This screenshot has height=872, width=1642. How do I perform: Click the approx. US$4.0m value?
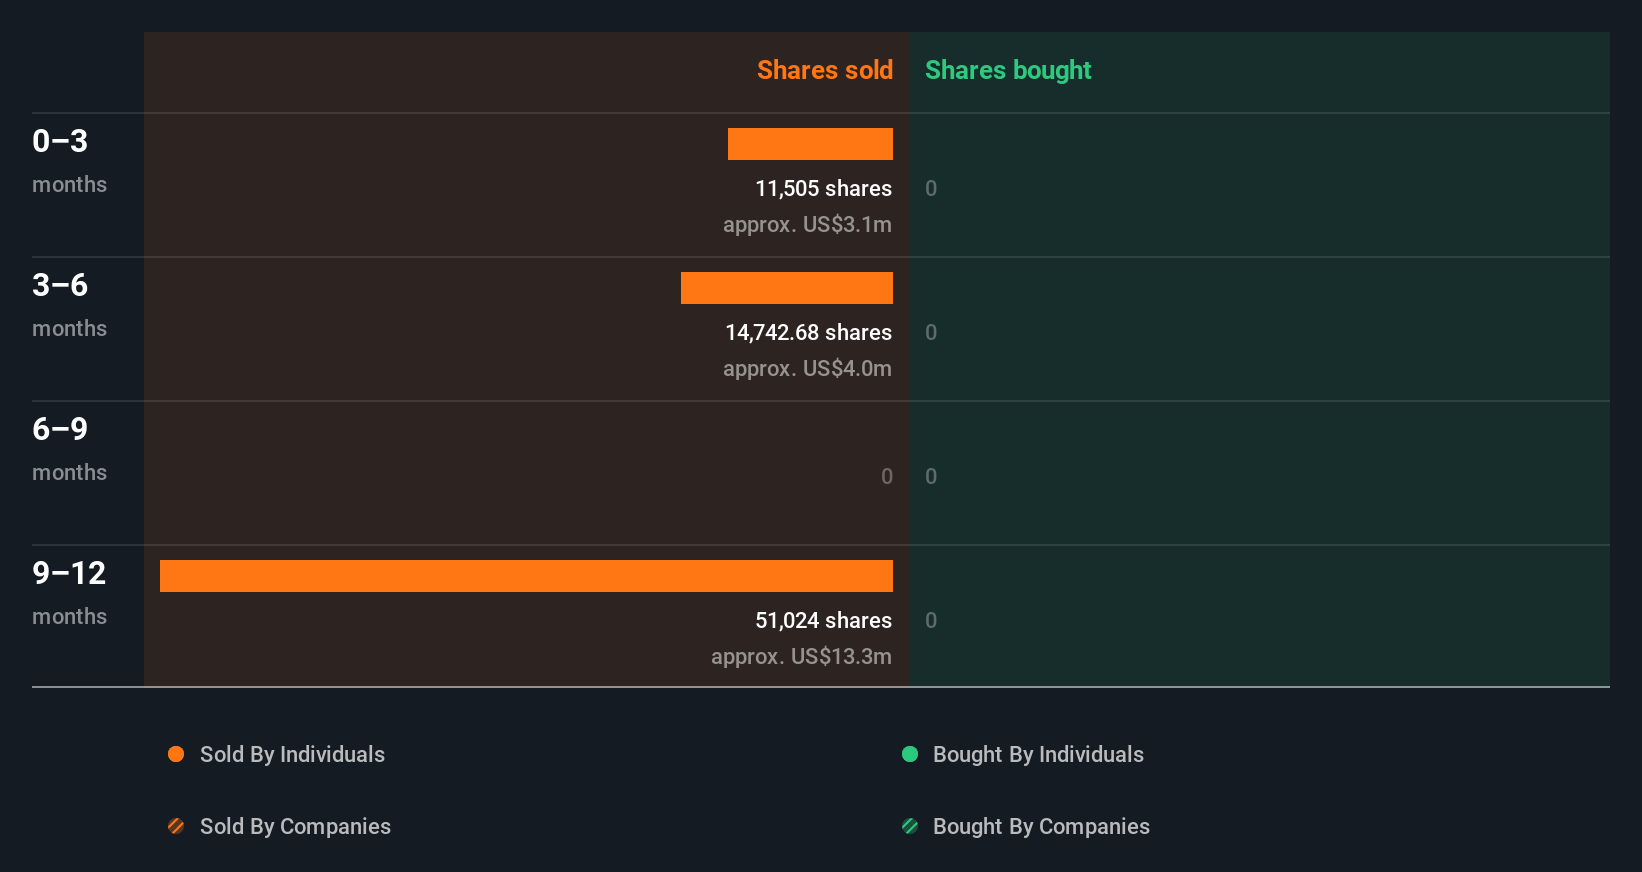point(807,368)
